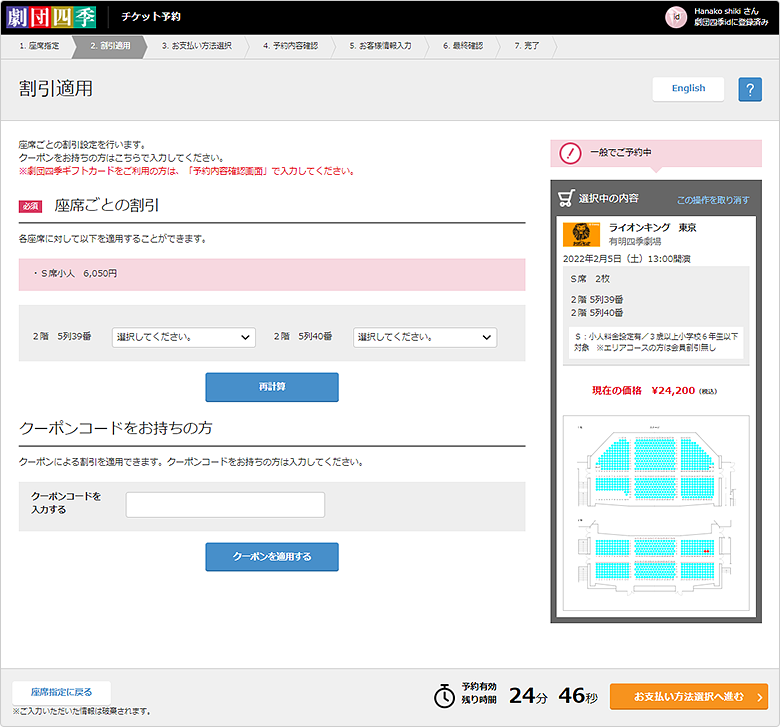The height and width of the screenshot is (727, 780).
Task: Click the red gift card notice text
Action: coord(187,171)
